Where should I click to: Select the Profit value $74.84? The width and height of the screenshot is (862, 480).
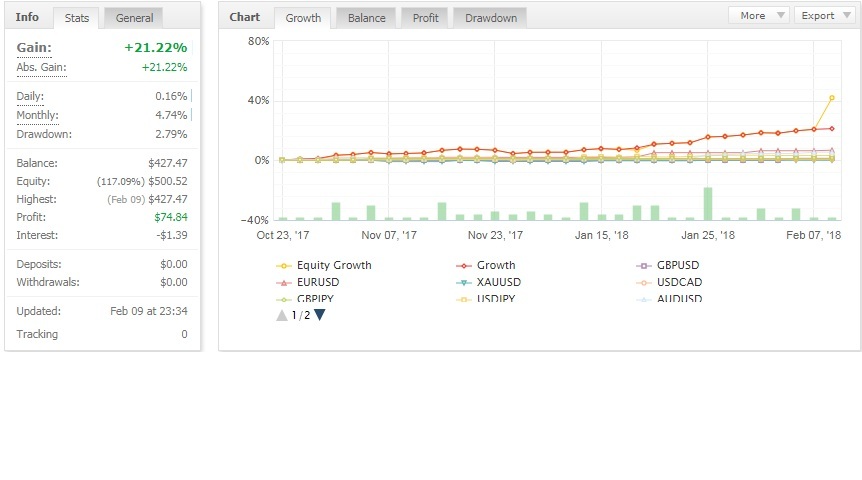click(171, 217)
